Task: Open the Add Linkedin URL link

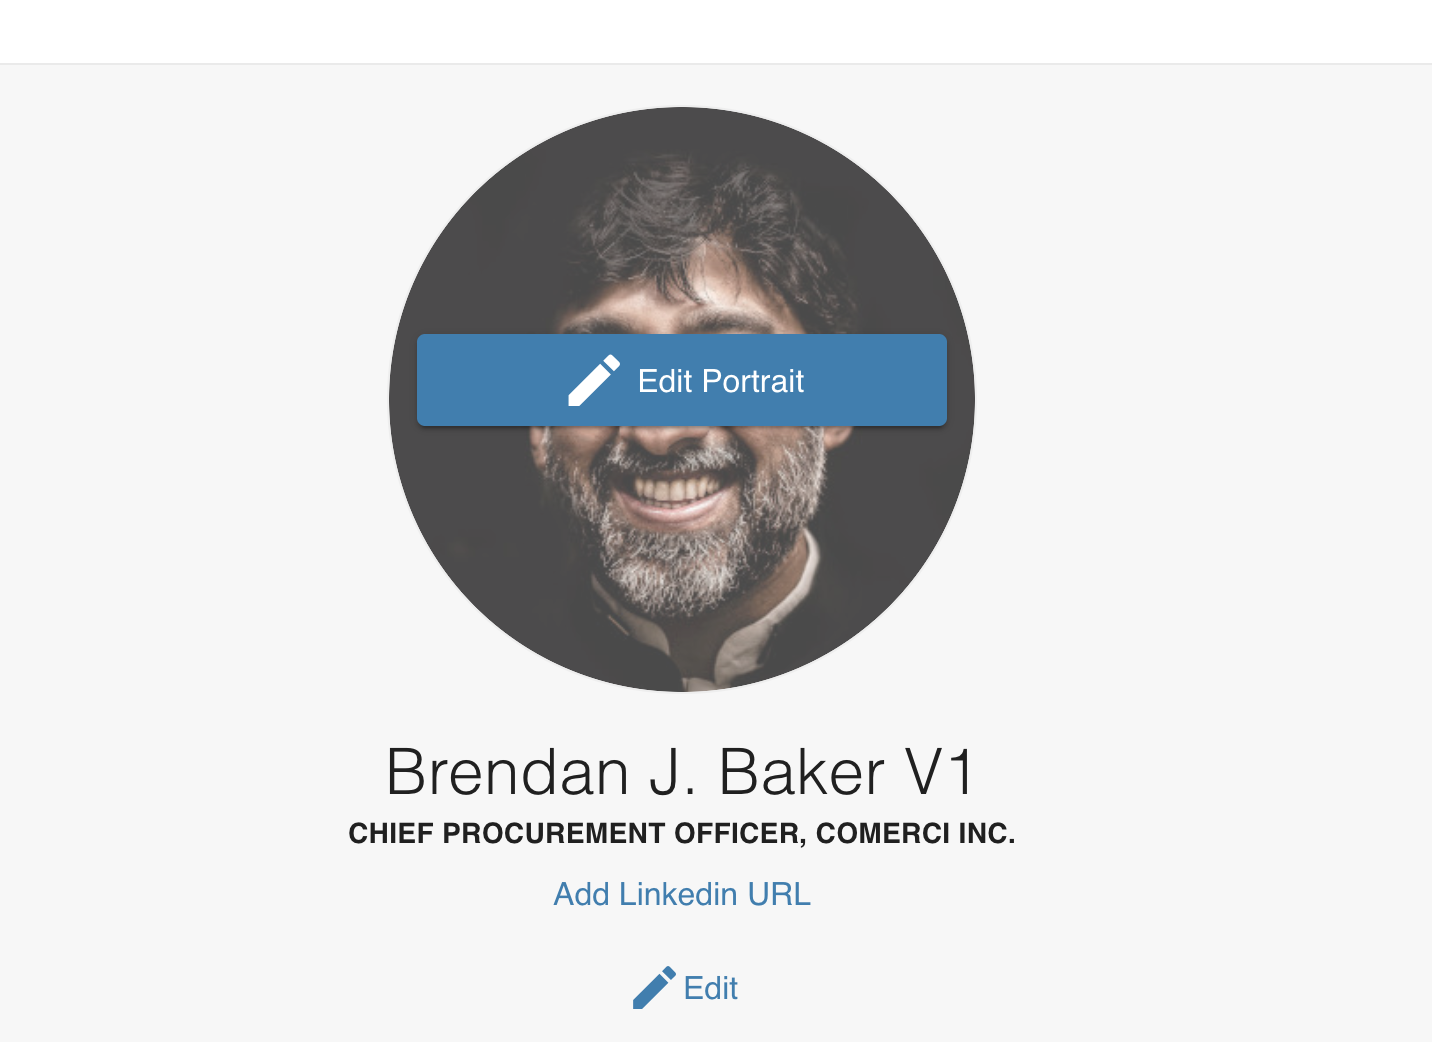Action: [682, 894]
